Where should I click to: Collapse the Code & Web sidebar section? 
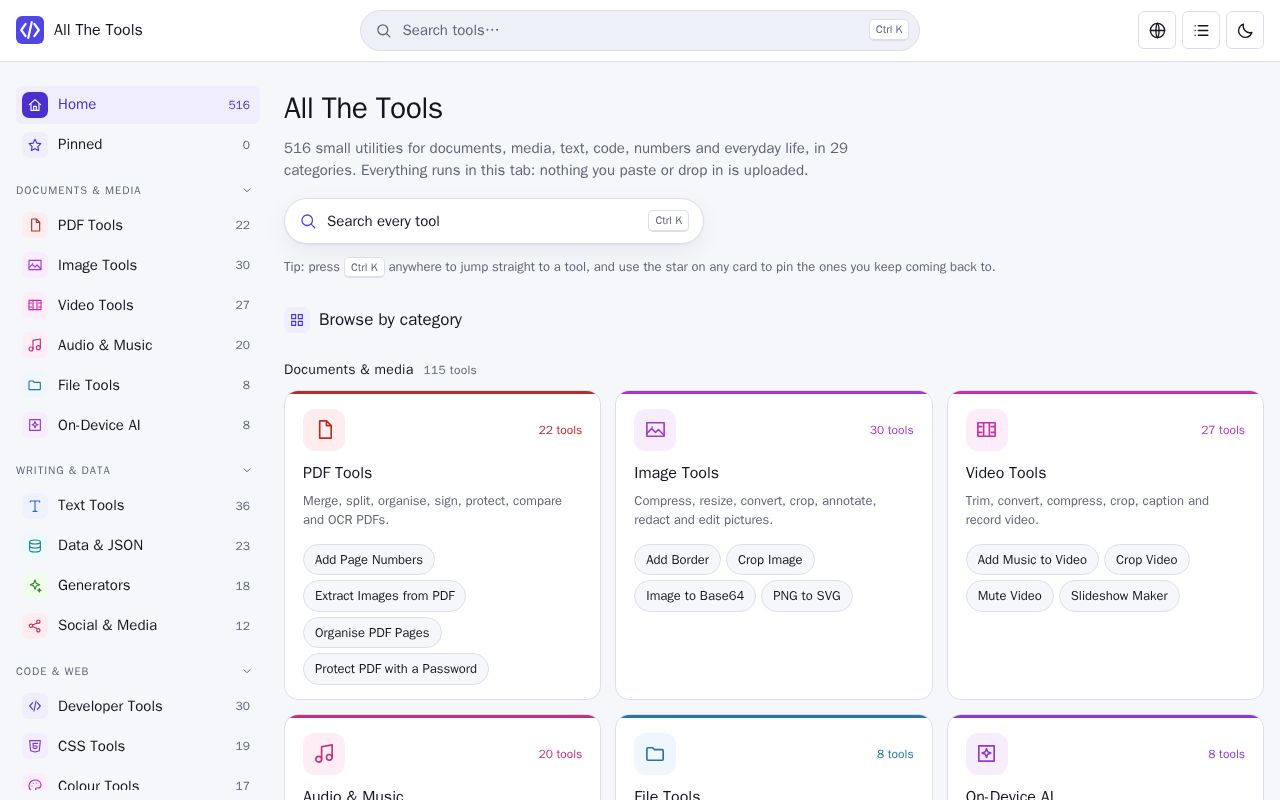(x=247, y=671)
